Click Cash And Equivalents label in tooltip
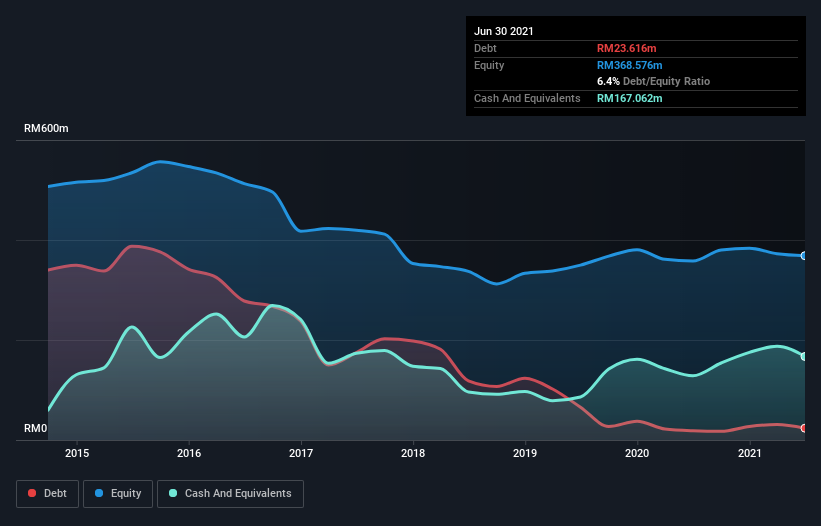 527,98
